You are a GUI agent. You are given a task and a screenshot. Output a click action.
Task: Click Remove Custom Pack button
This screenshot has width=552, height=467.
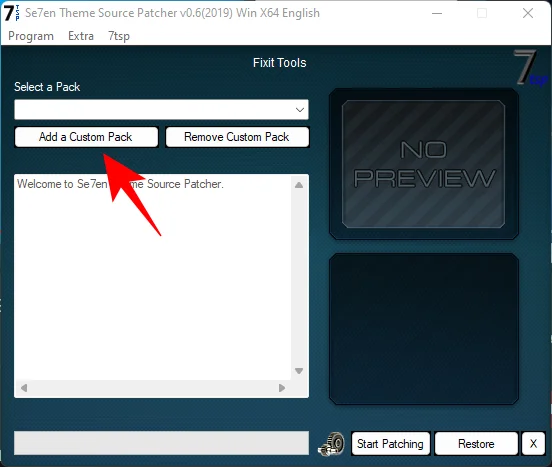click(x=237, y=137)
